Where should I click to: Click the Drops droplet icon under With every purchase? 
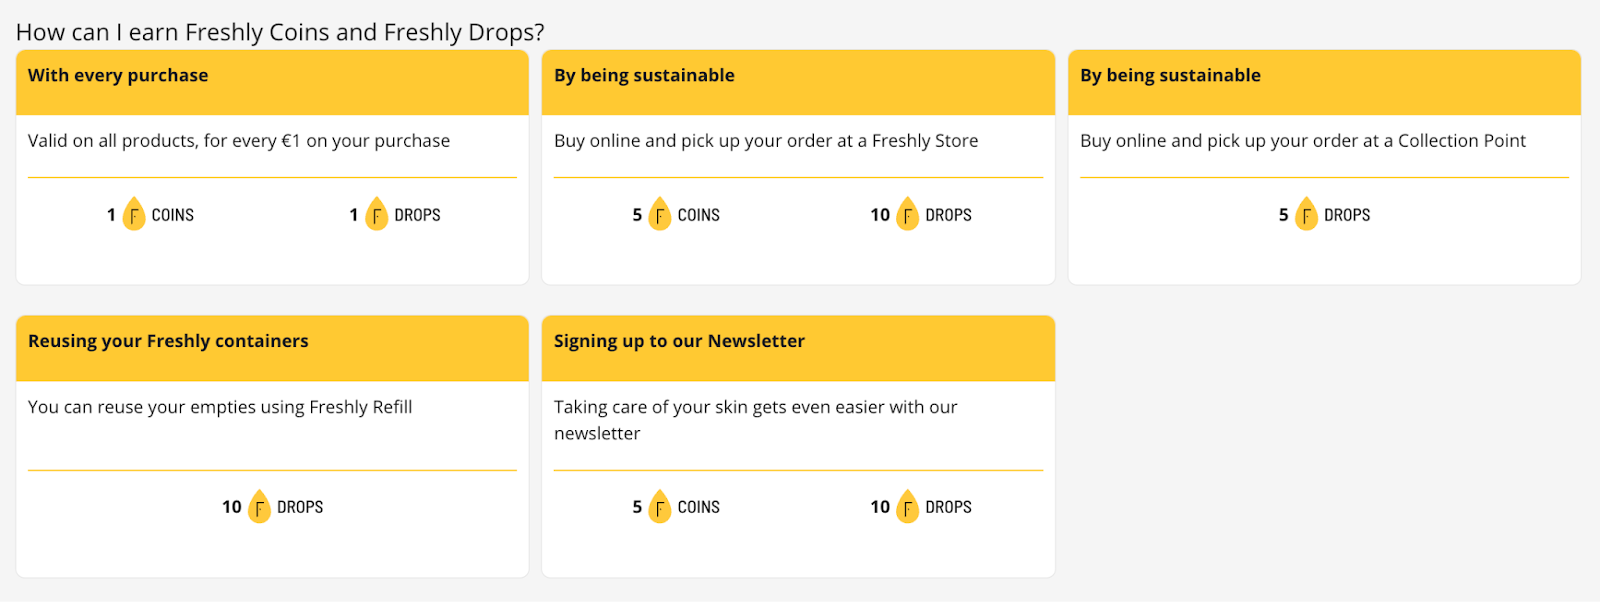point(376,214)
